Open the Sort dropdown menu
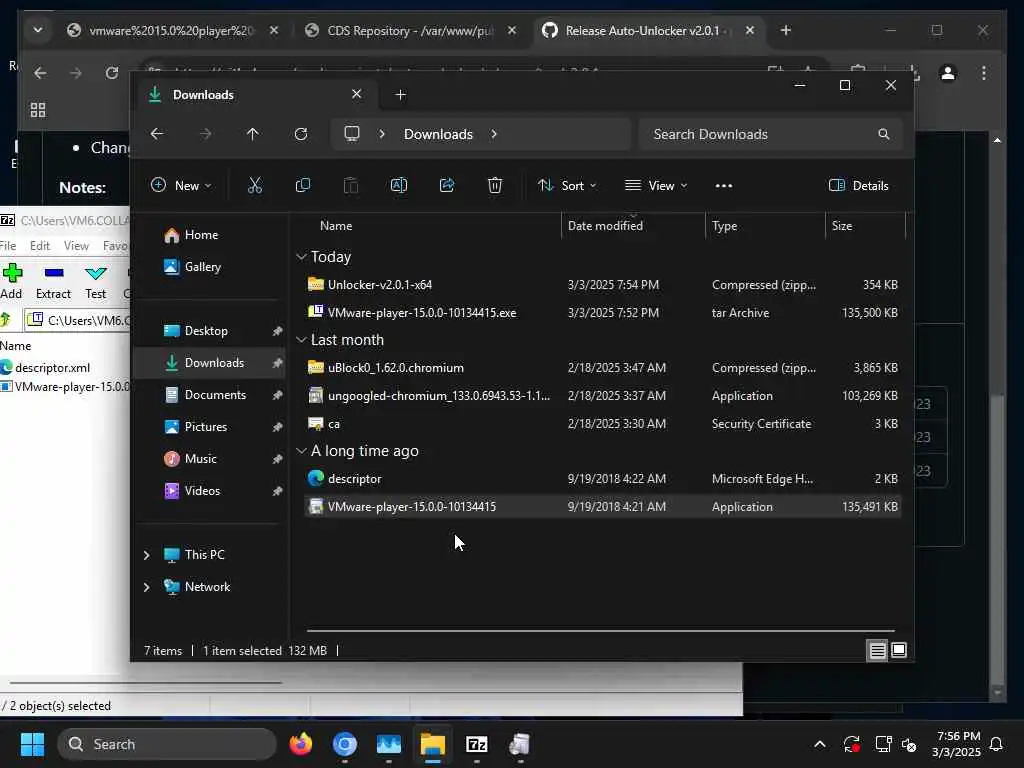The width and height of the screenshot is (1024, 768). tap(567, 186)
